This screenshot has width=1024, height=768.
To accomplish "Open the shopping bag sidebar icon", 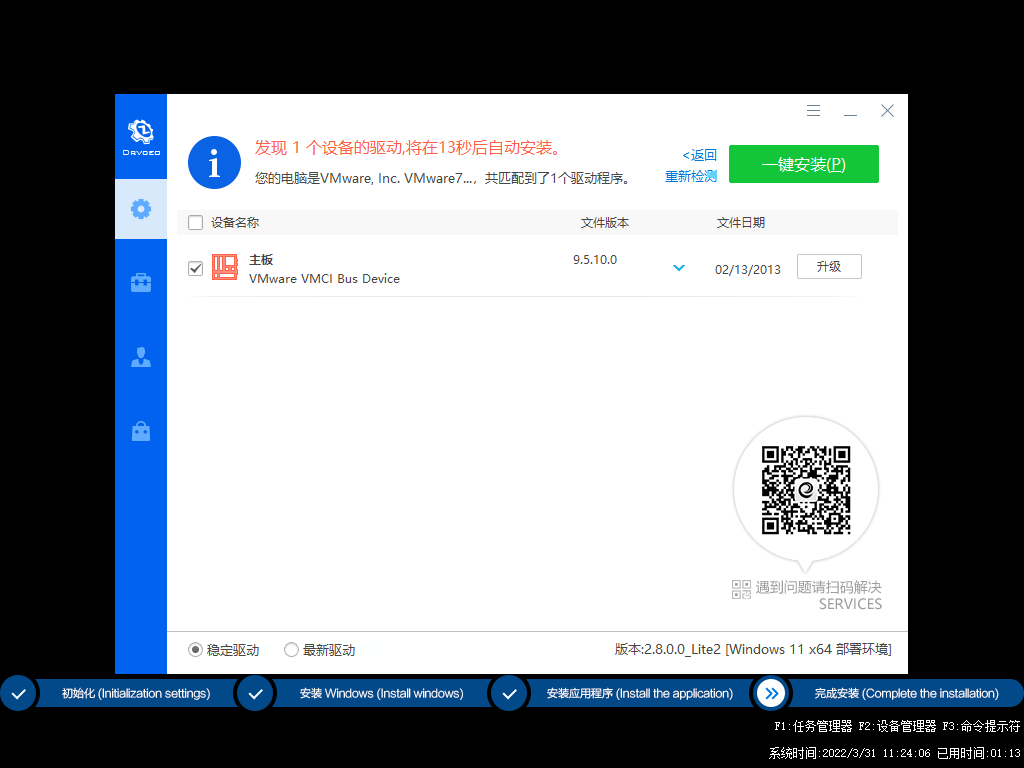I will (x=141, y=431).
